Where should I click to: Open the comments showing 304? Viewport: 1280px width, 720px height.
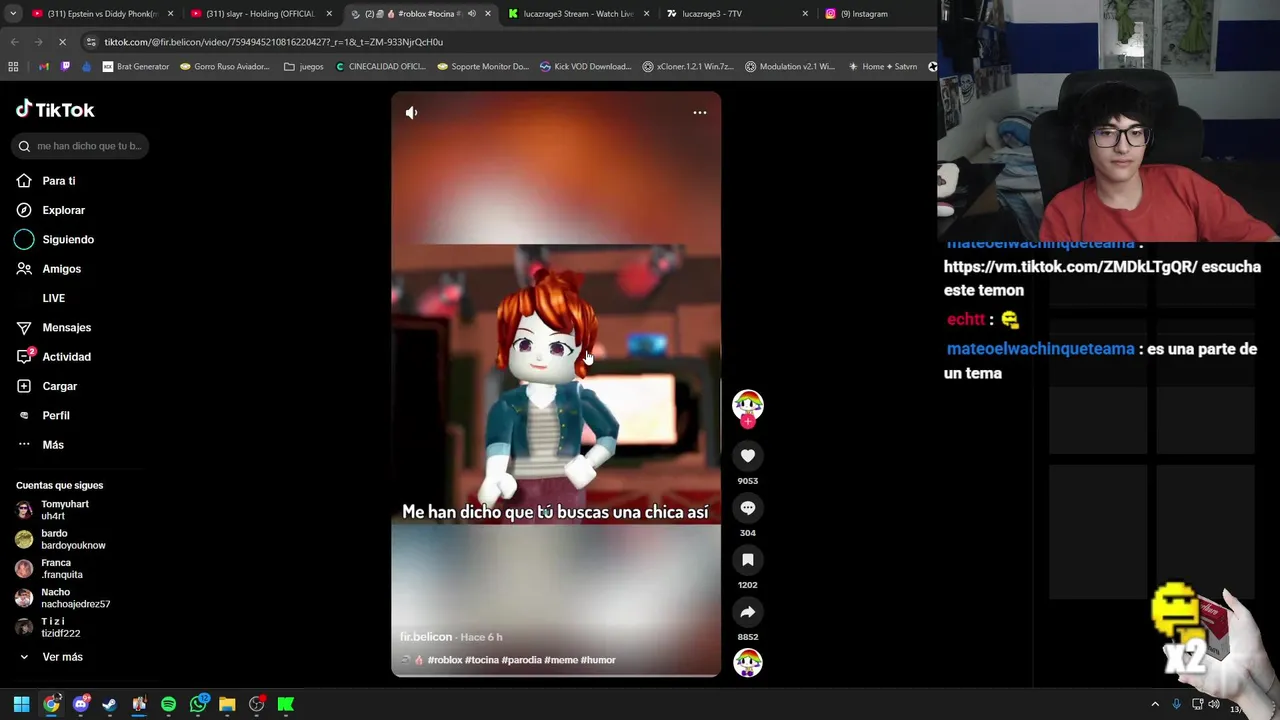click(748, 508)
